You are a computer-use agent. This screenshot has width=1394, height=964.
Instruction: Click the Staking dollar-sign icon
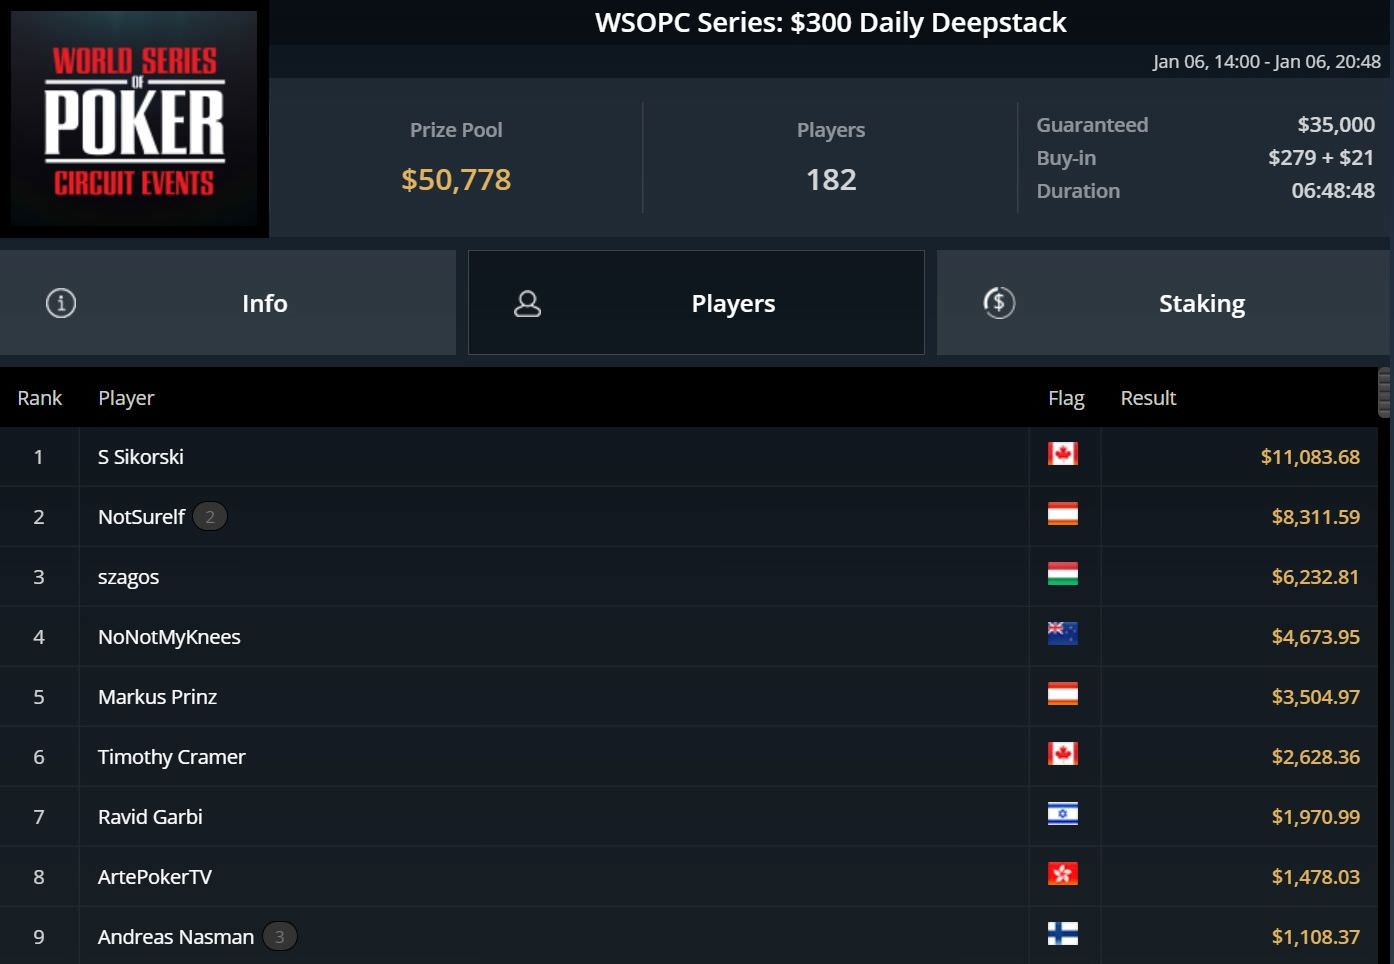[999, 303]
